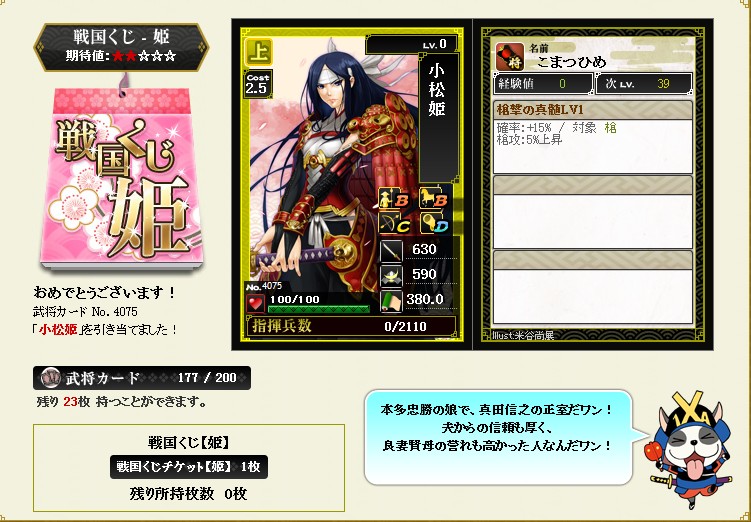Click the green HP 100/100 bar

click(319, 309)
